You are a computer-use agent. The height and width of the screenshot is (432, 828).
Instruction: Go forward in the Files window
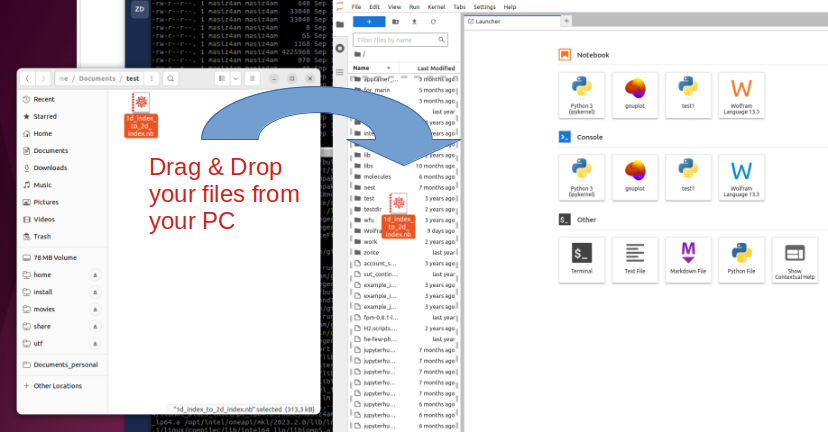click(x=43, y=79)
